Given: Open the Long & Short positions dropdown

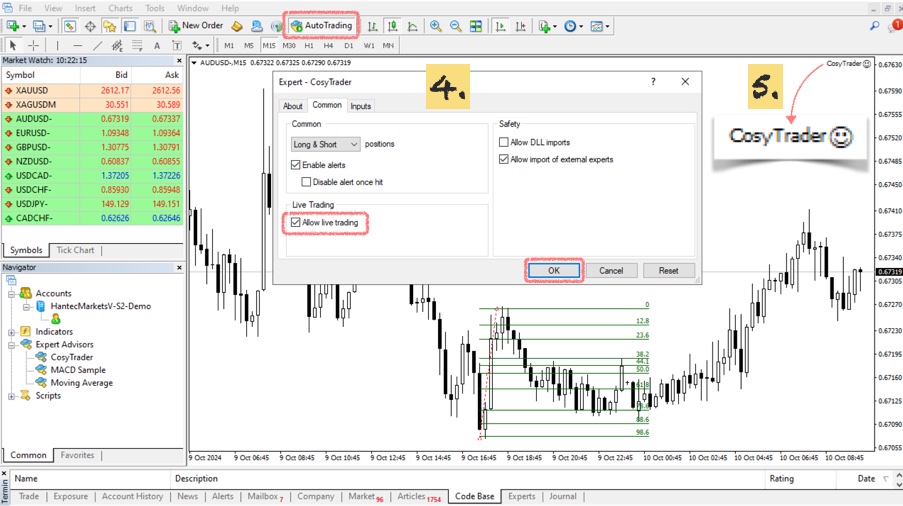Looking at the screenshot, I should coord(324,144).
